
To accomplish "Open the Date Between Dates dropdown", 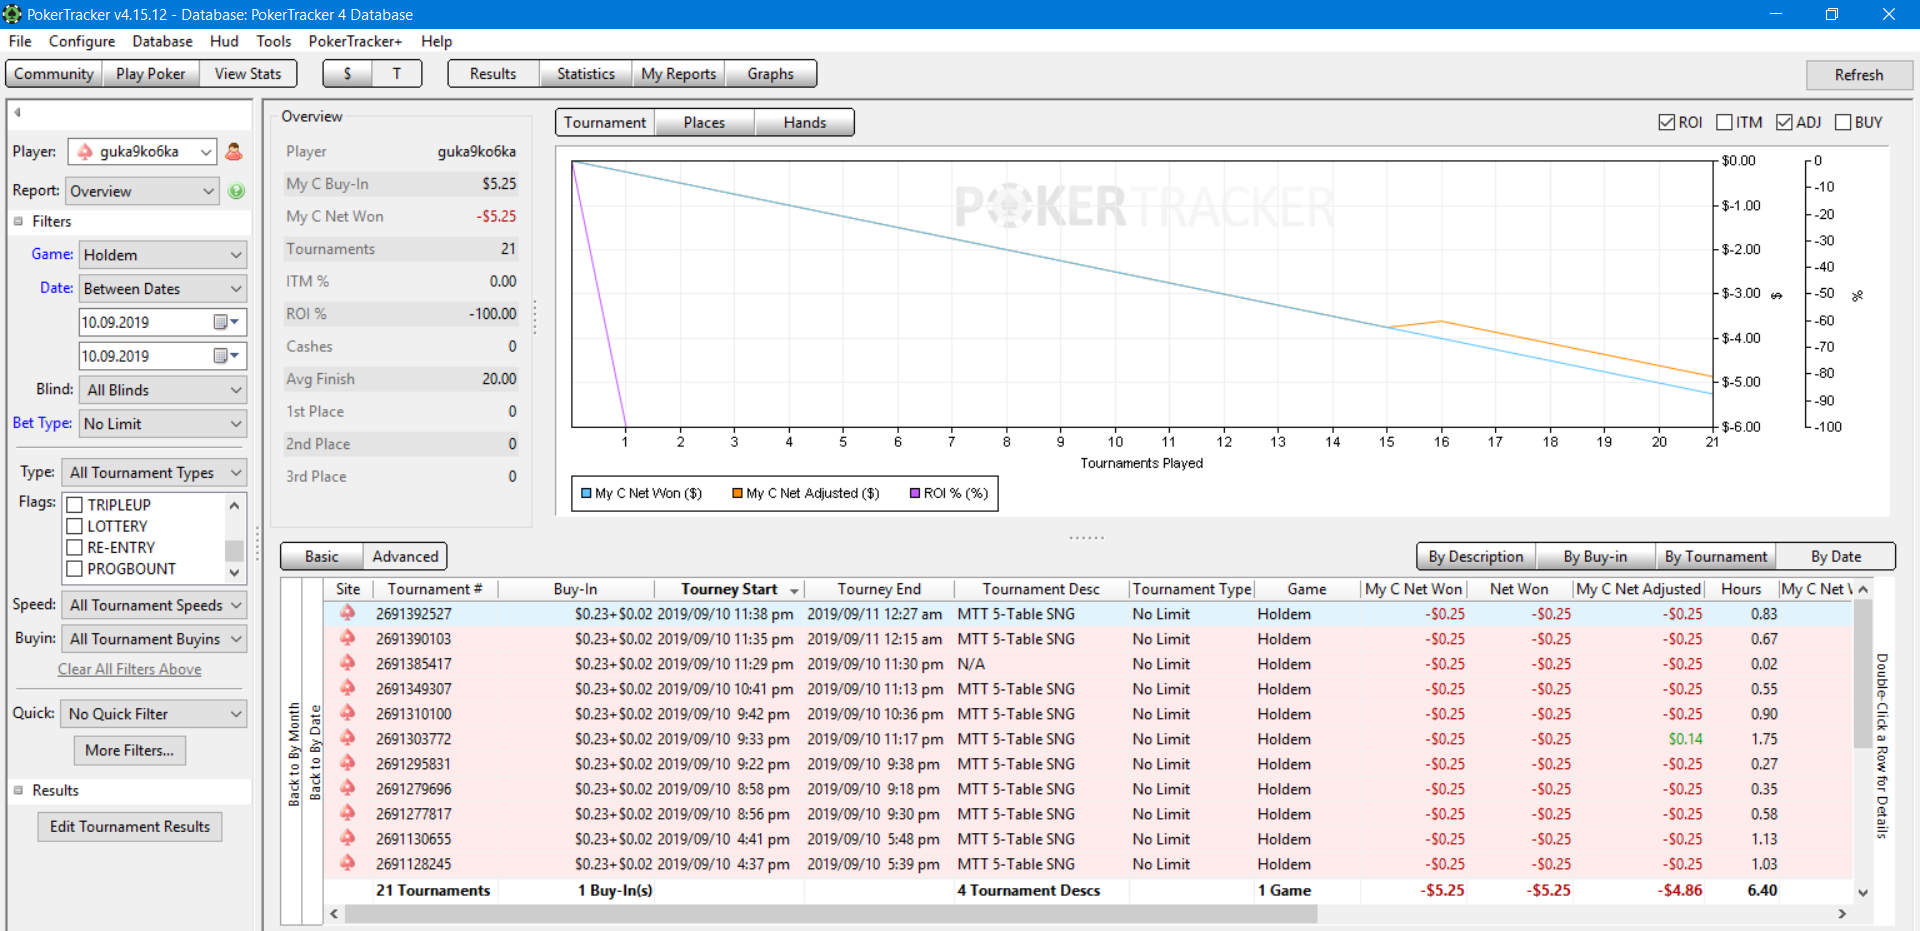I will coord(162,289).
